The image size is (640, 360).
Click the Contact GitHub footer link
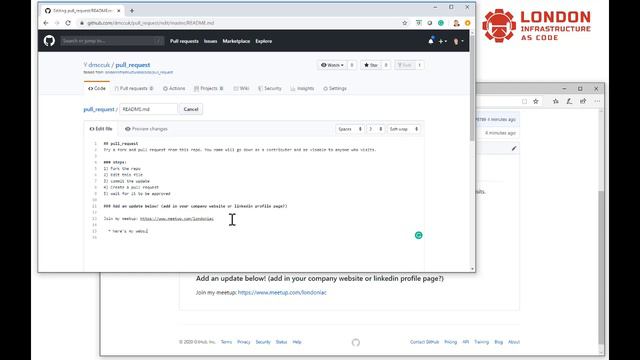pyautogui.click(x=424, y=342)
